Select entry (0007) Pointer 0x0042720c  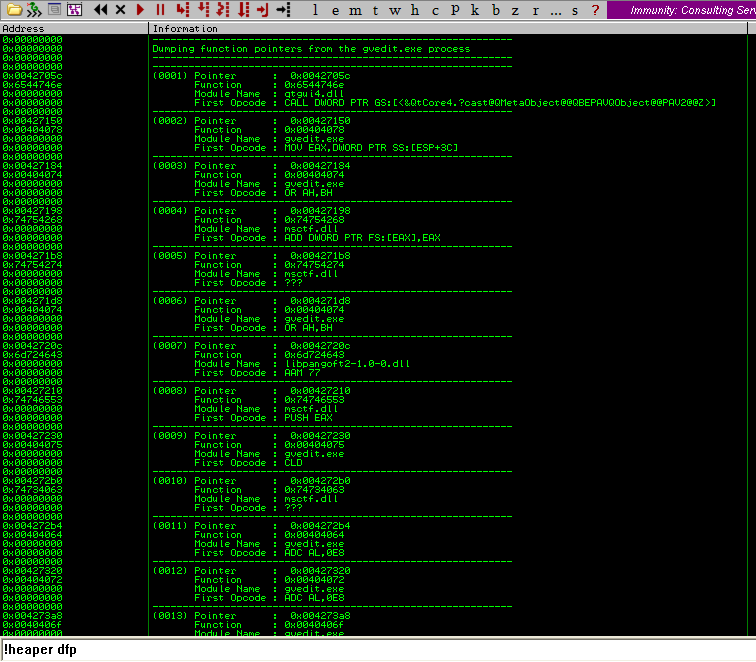(x=252, y=346)
